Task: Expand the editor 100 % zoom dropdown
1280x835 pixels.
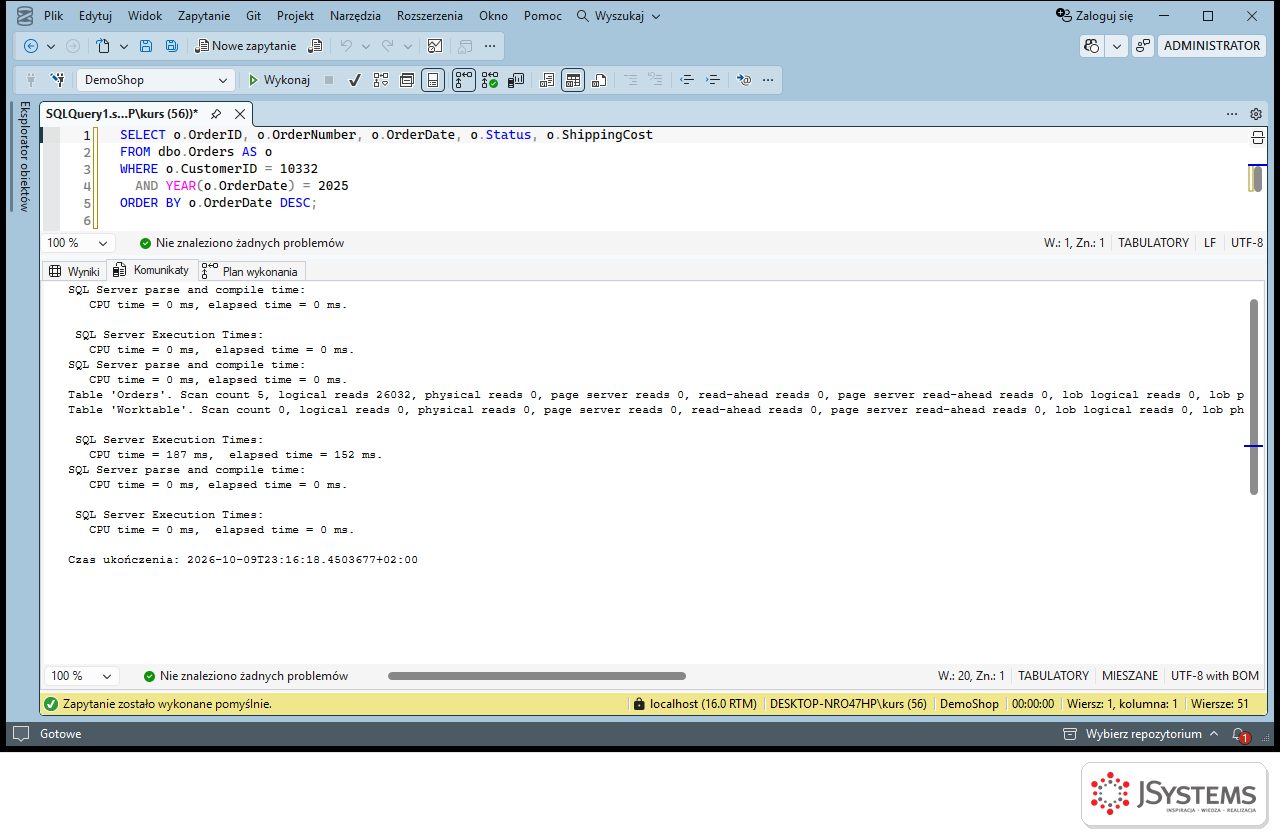Action: coord(79,243)
